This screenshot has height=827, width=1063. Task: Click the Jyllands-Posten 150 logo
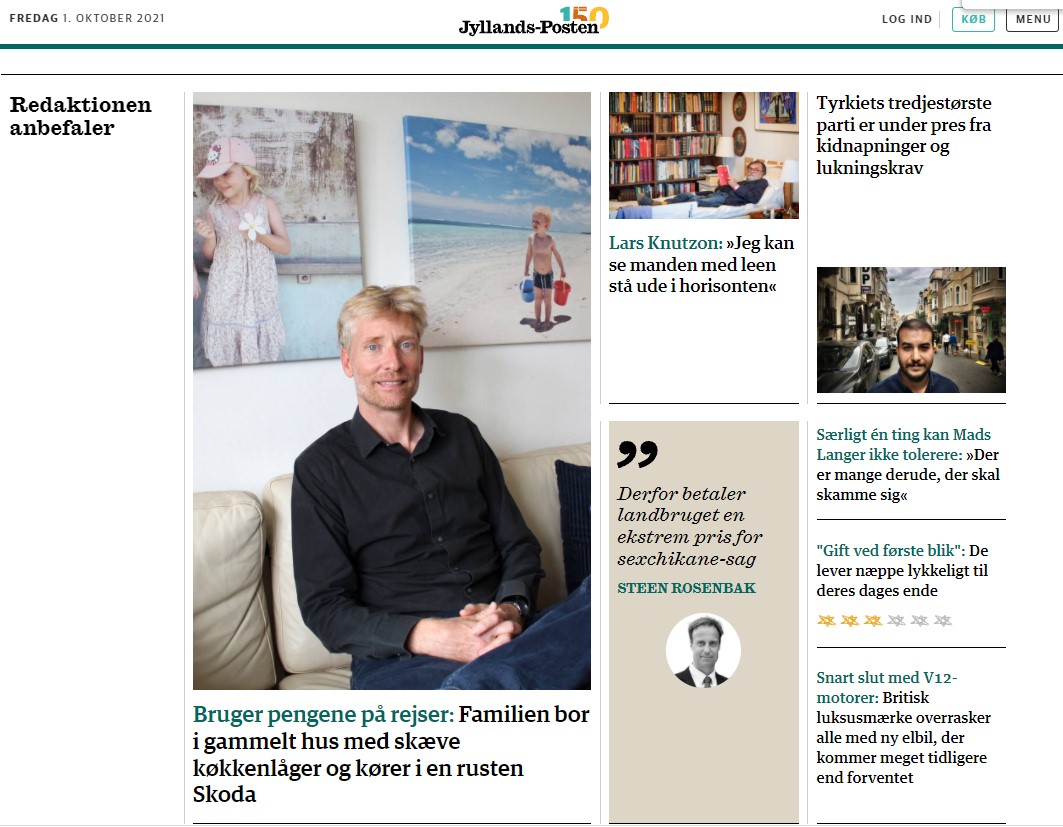(x=534, y=21)
